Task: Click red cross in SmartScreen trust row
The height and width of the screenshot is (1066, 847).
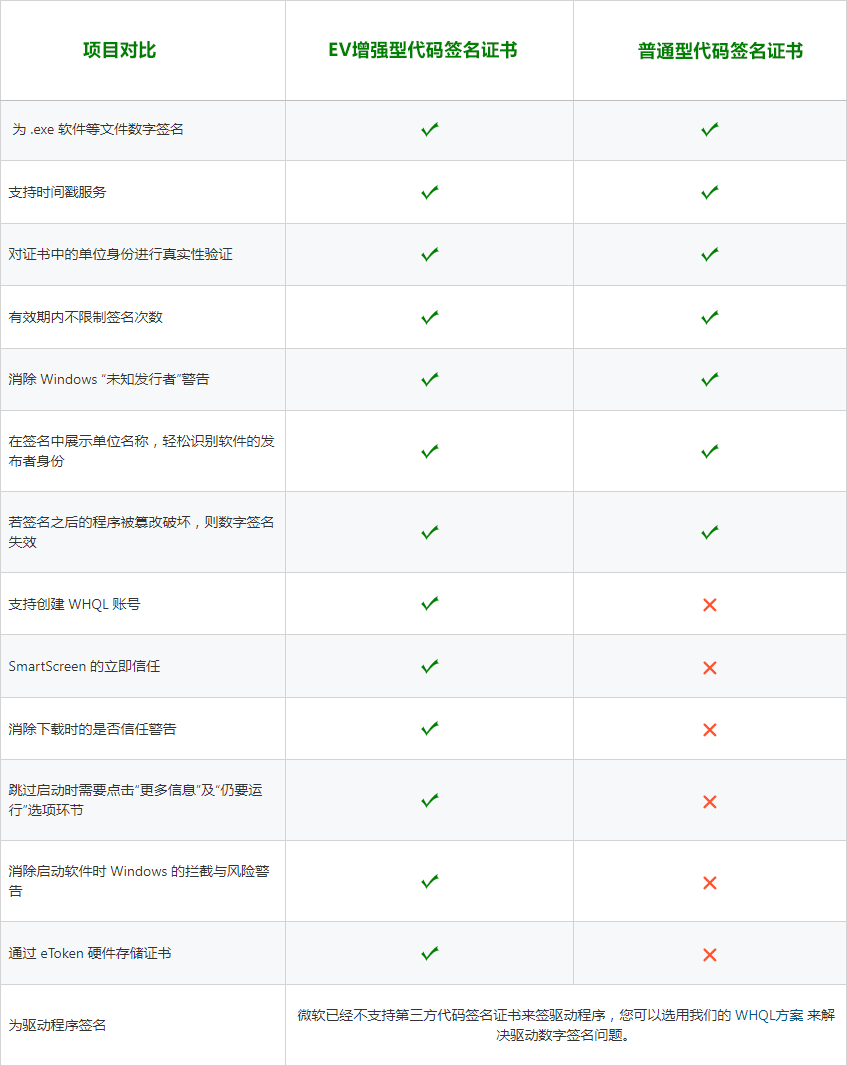Action: (710, 667)
